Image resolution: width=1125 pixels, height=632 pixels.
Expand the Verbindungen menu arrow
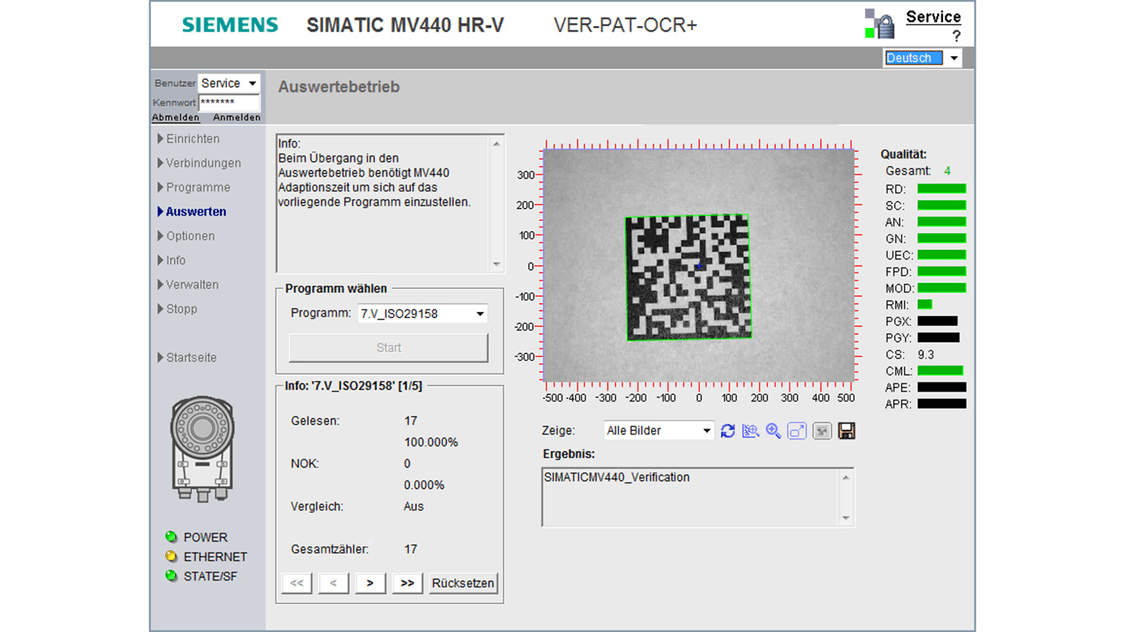(x=160, y=163)
